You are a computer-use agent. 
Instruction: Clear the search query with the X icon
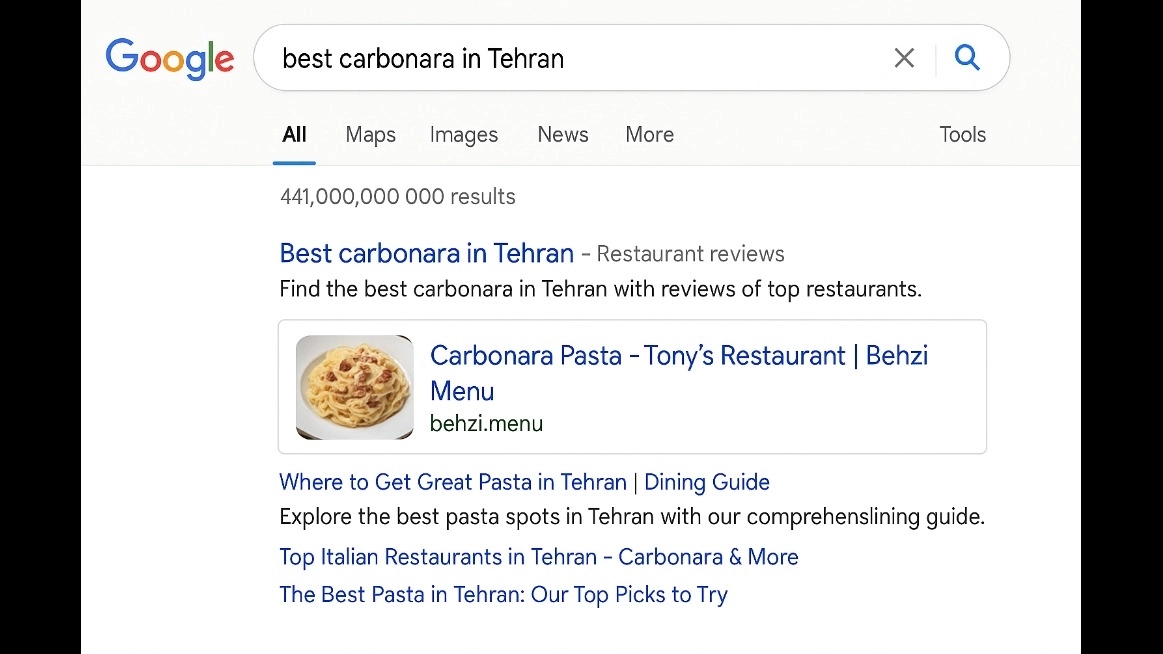point(904,58)
